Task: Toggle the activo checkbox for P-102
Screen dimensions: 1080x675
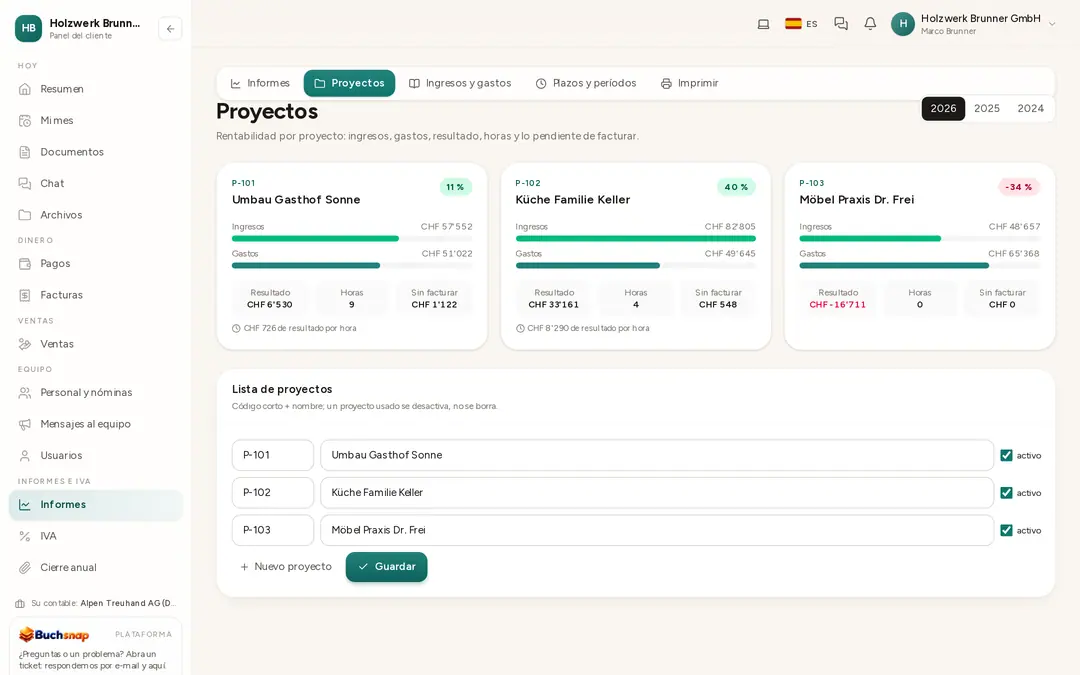Action: coord(1006,492)
